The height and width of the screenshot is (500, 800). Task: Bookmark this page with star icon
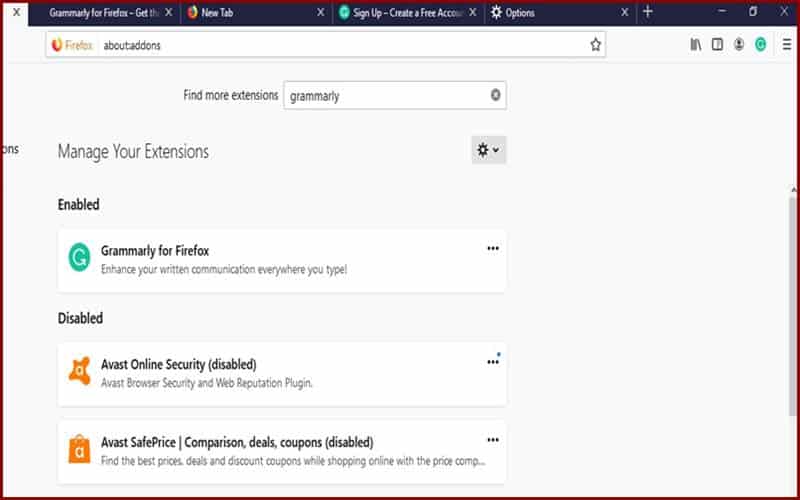point(595,45)
